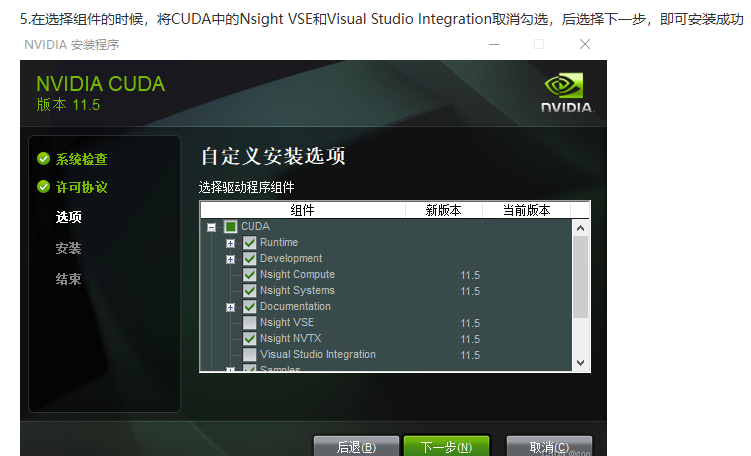Click the installer maximize window icon
751x456 pixels.
[539, 44]
